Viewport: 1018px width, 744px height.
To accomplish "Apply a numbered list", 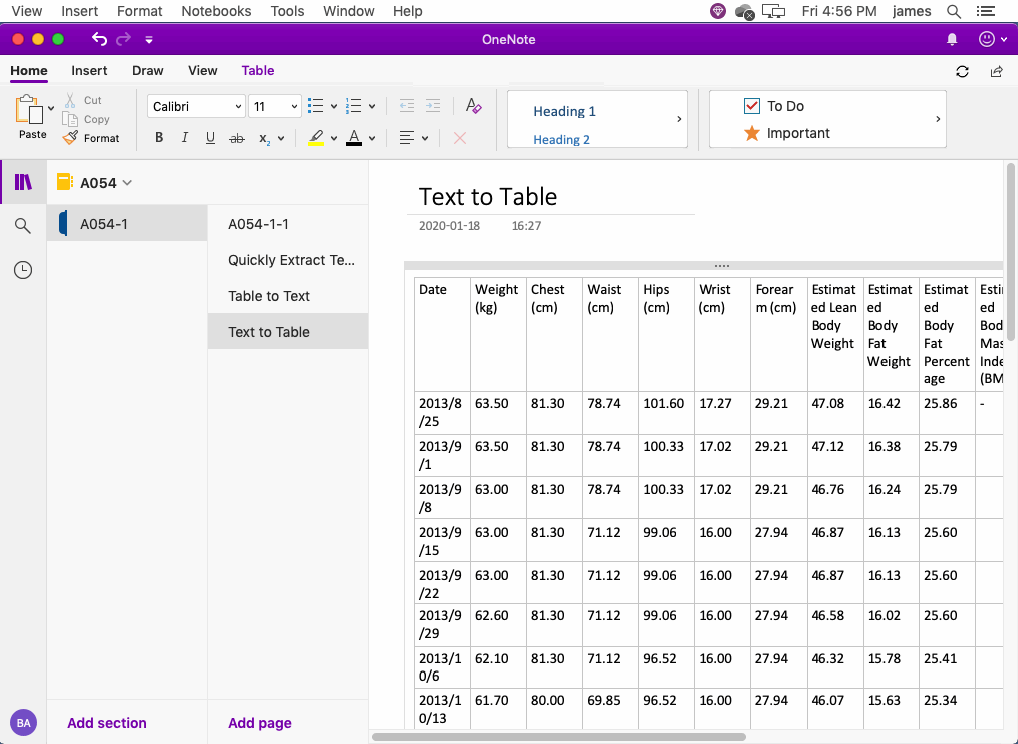I will 353,106.
